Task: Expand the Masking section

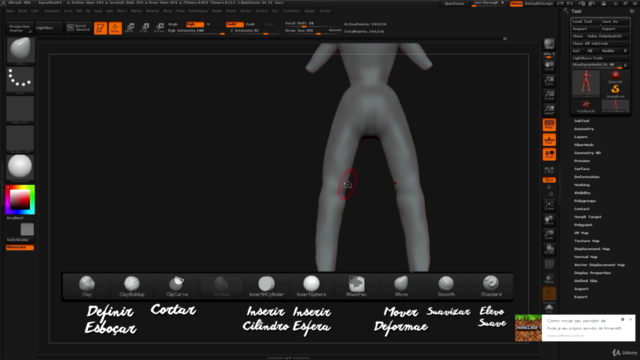Action: [582, 185]
